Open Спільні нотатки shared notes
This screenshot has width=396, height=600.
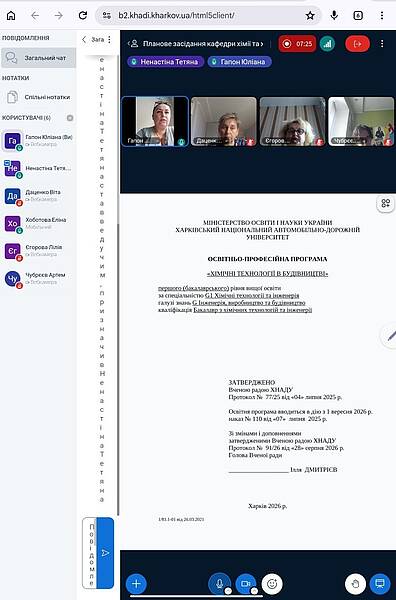38,97
